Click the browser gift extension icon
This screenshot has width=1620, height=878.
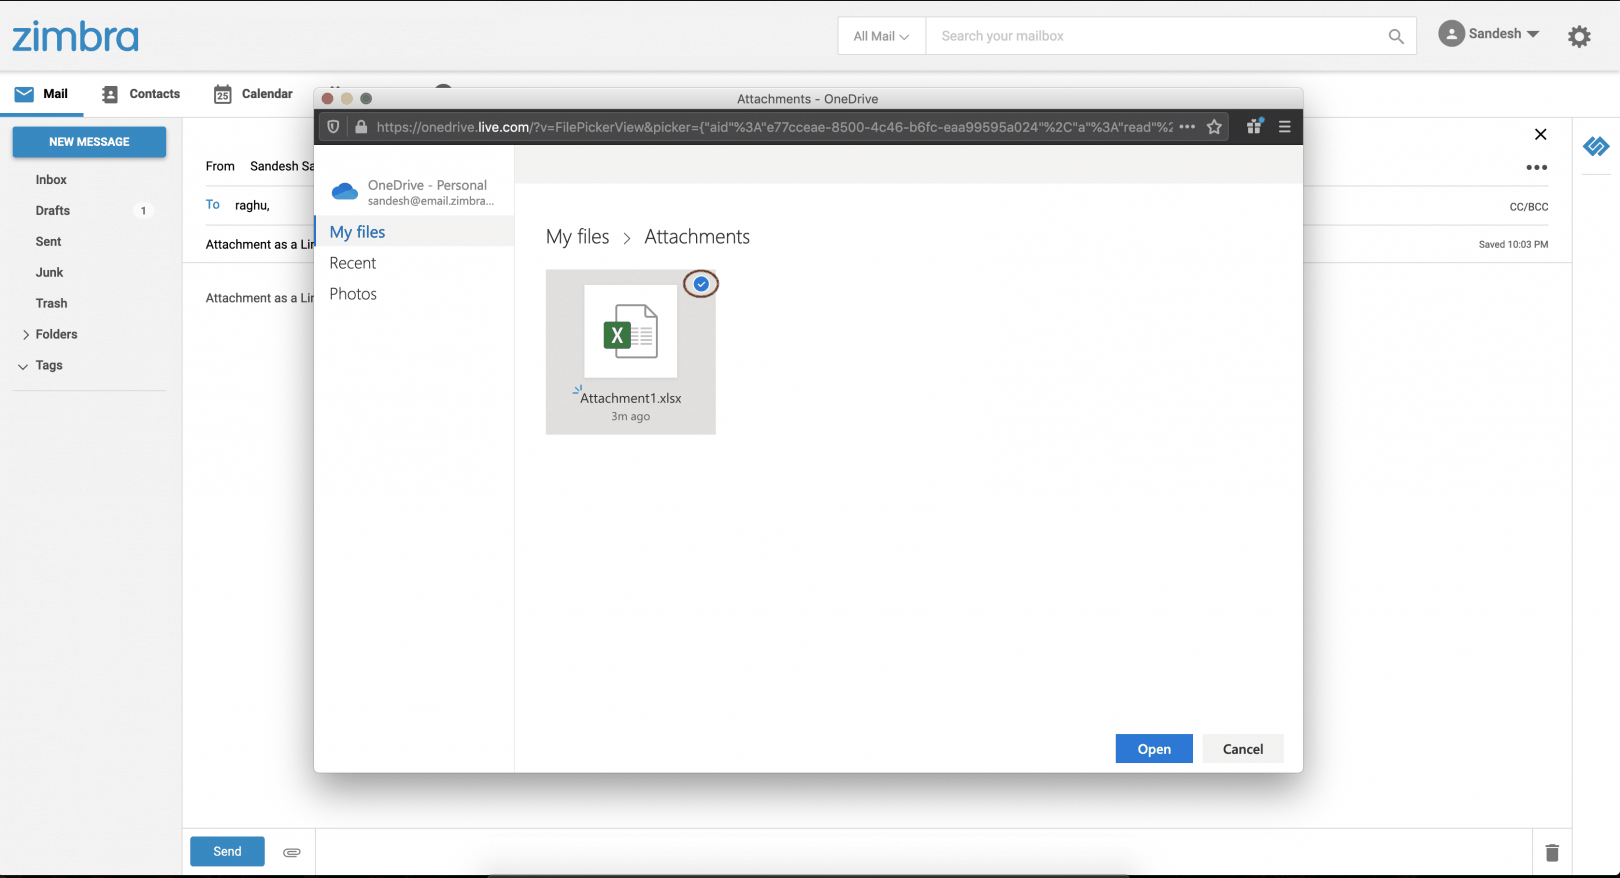click(x=1254, y=126)
